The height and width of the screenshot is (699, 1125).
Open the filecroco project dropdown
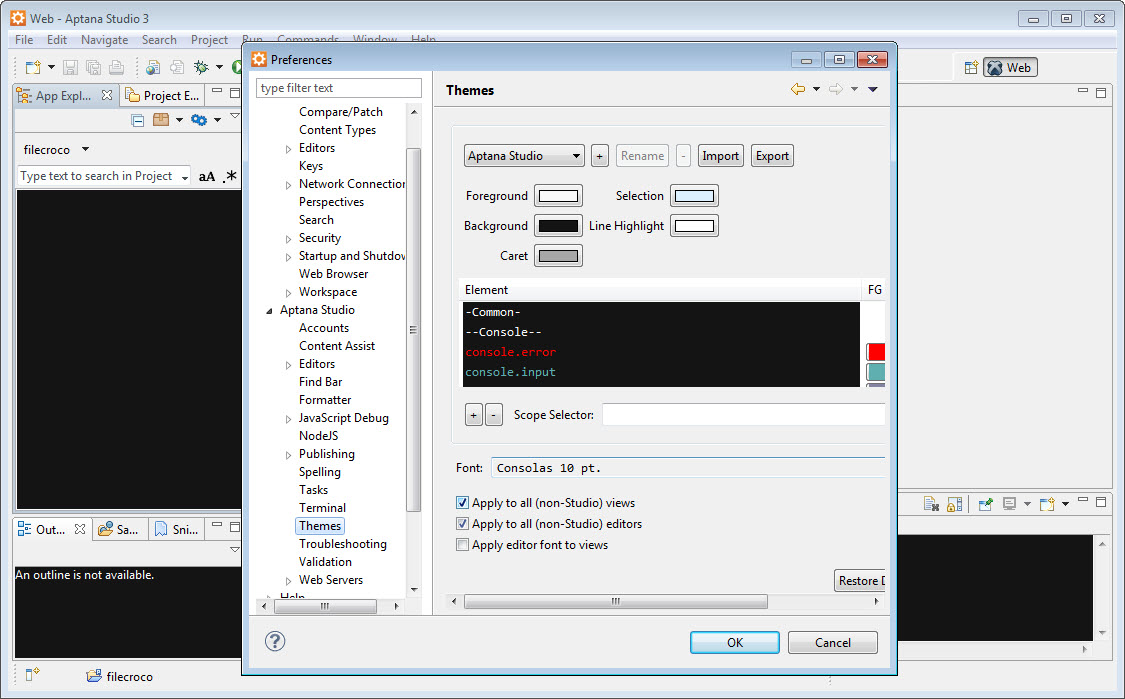85,149
